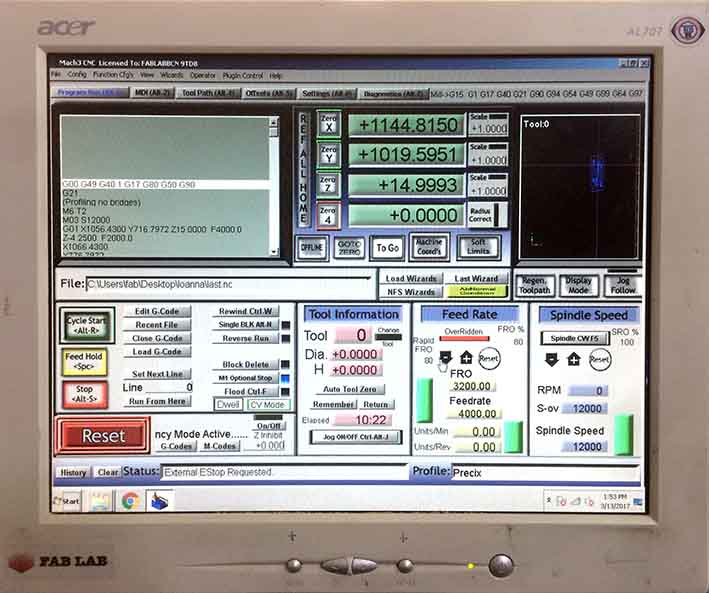709x593 pixels.
Task: Toggle the OFFLINE button
Action: pos(312,248)
